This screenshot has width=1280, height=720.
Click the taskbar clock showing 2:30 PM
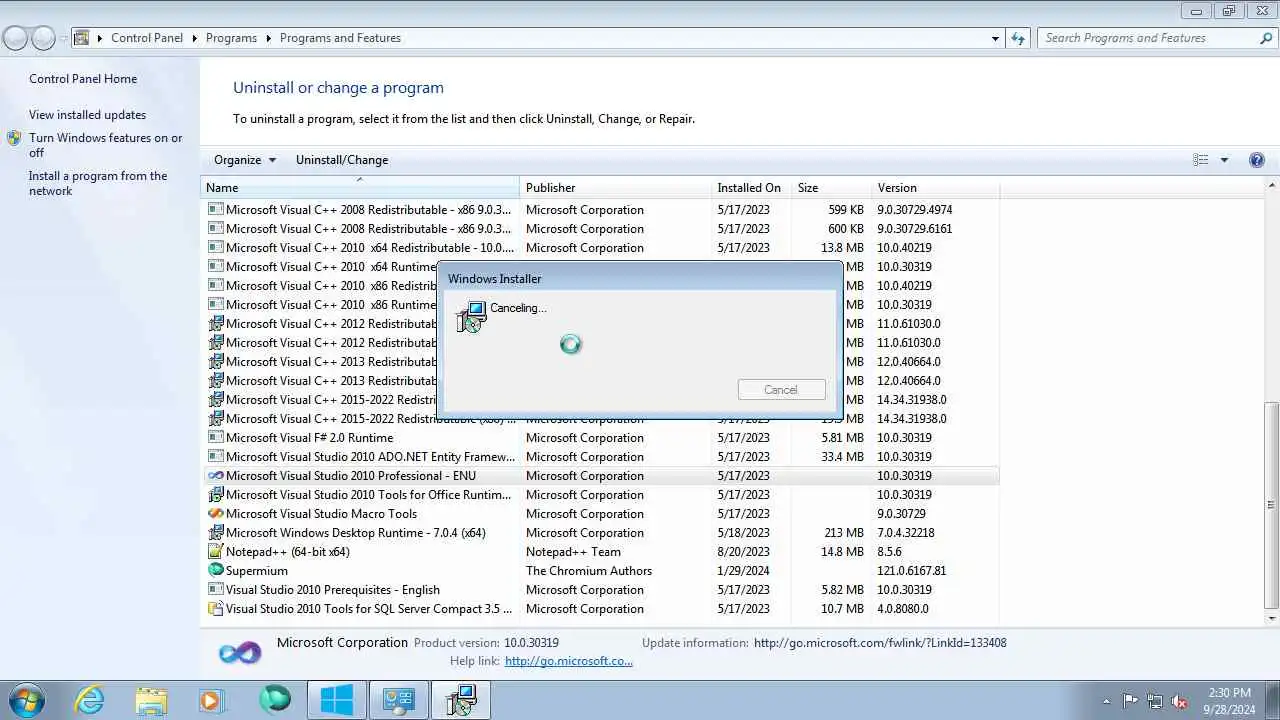(x=1229, y=701)
